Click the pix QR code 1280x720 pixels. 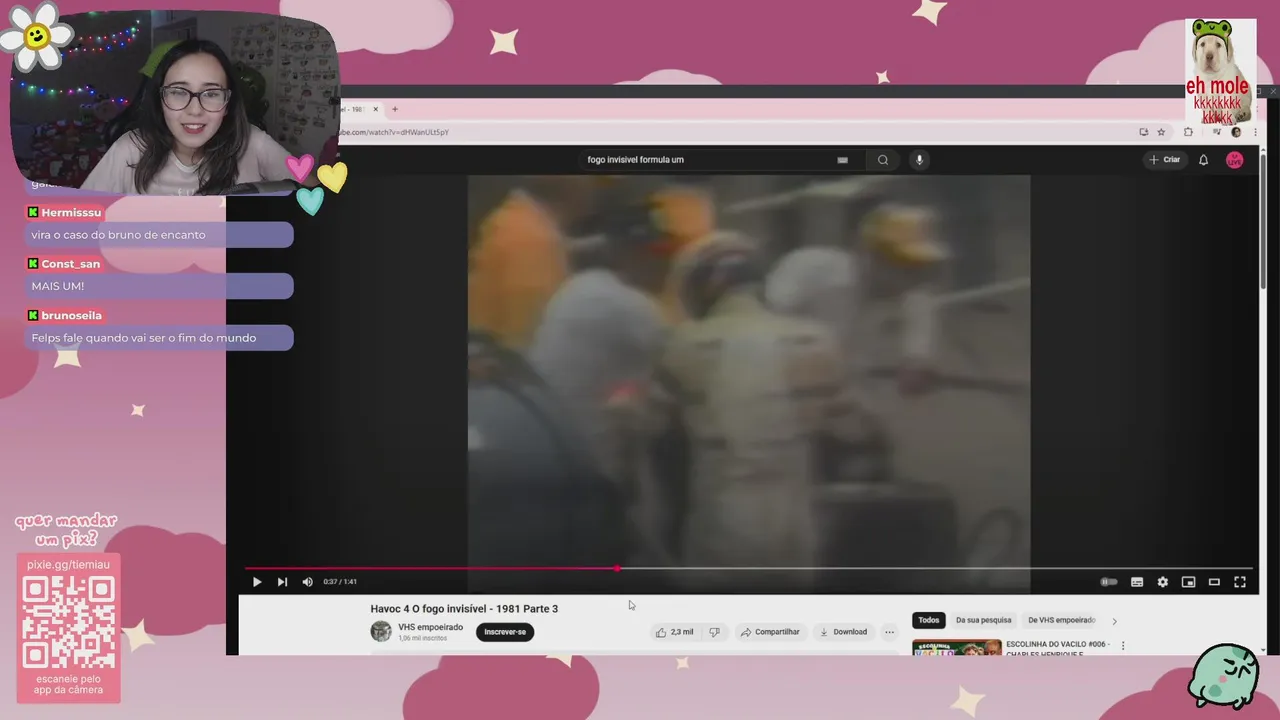pyautogui.click(x=68, y=622)
